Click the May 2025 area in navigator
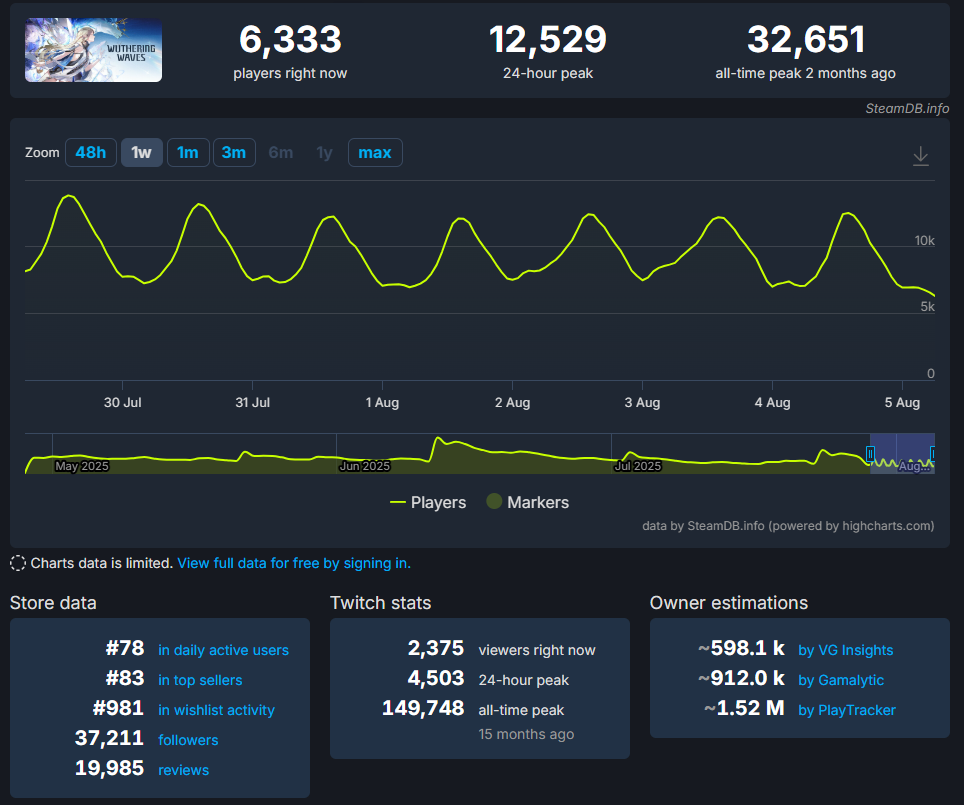Viewport: 964px width, 805px height. (x=81, y=465)
